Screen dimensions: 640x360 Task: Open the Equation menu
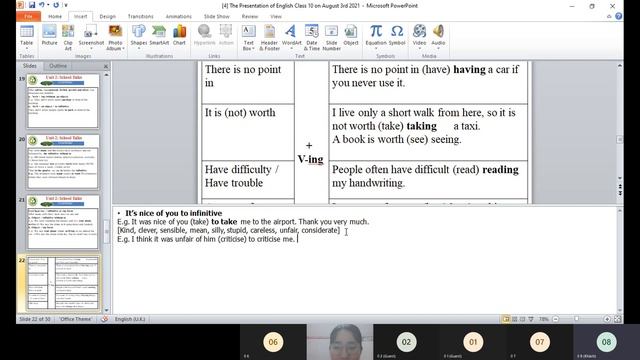coord(376,37)
